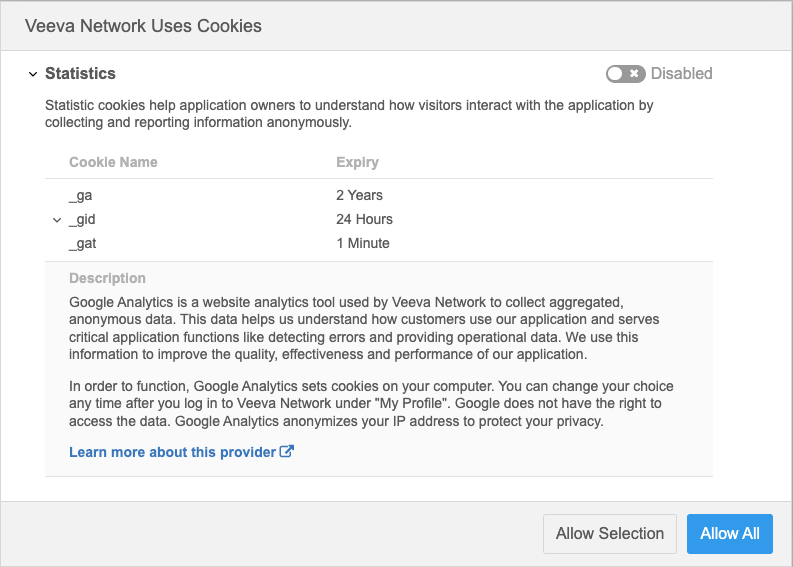The image size is (793, 567).
Task: Open Learn more about this provider
Action: click(172, 452)
